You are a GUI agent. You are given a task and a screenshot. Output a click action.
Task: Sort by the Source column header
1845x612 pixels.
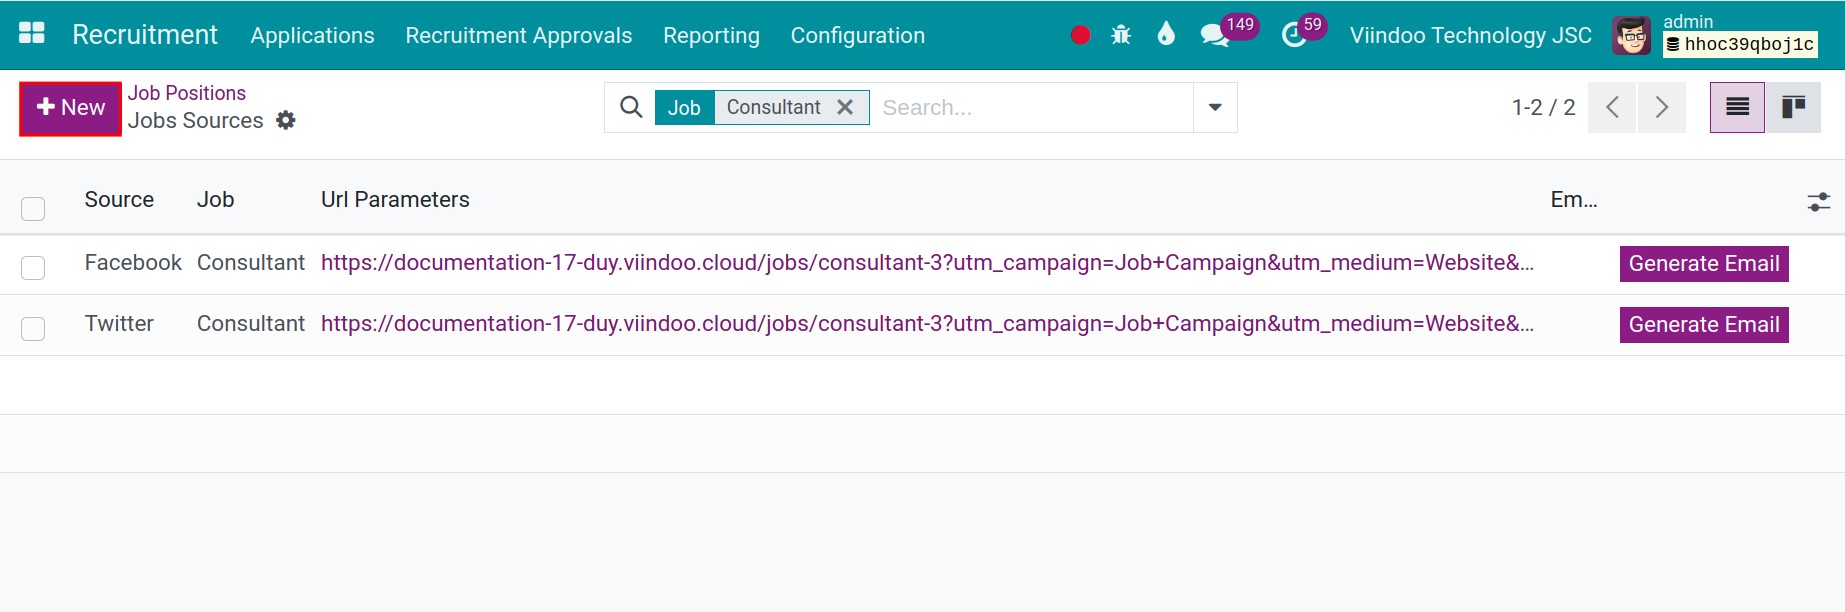119,200
